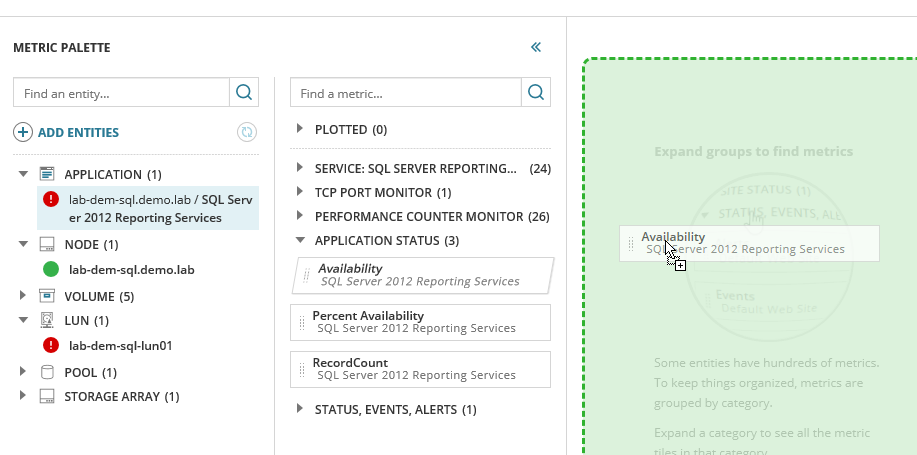Click the Find an entity search field

(121, 93)
